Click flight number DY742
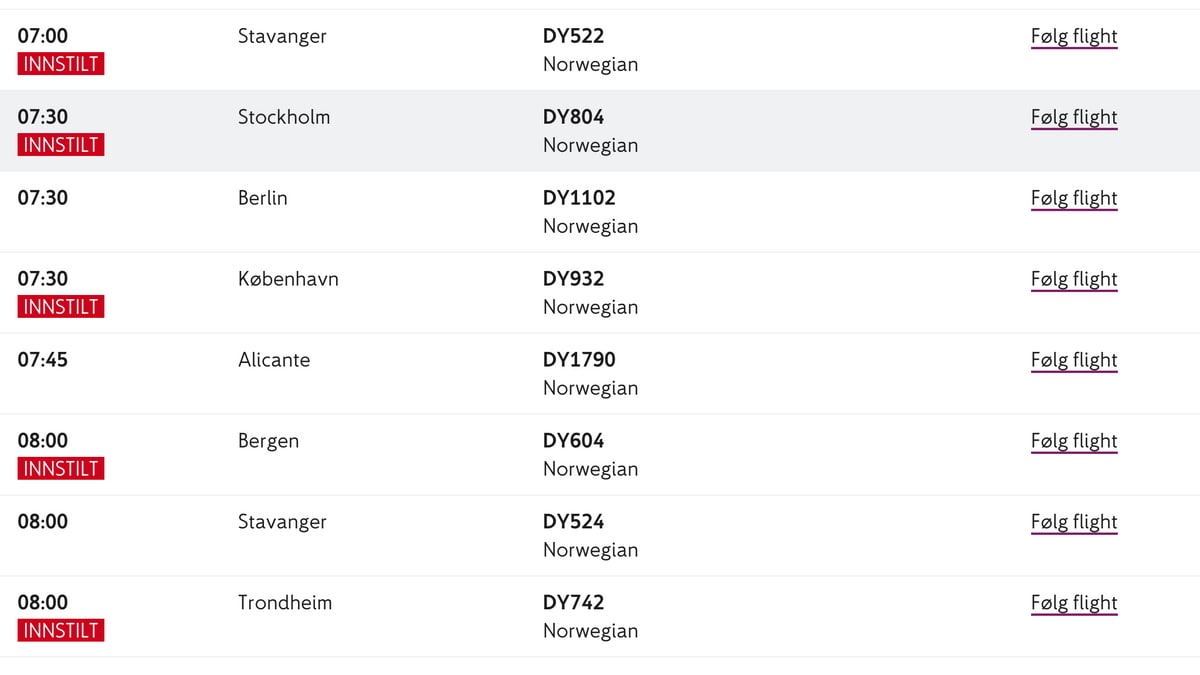1200x675 pixels. point(574,603)
